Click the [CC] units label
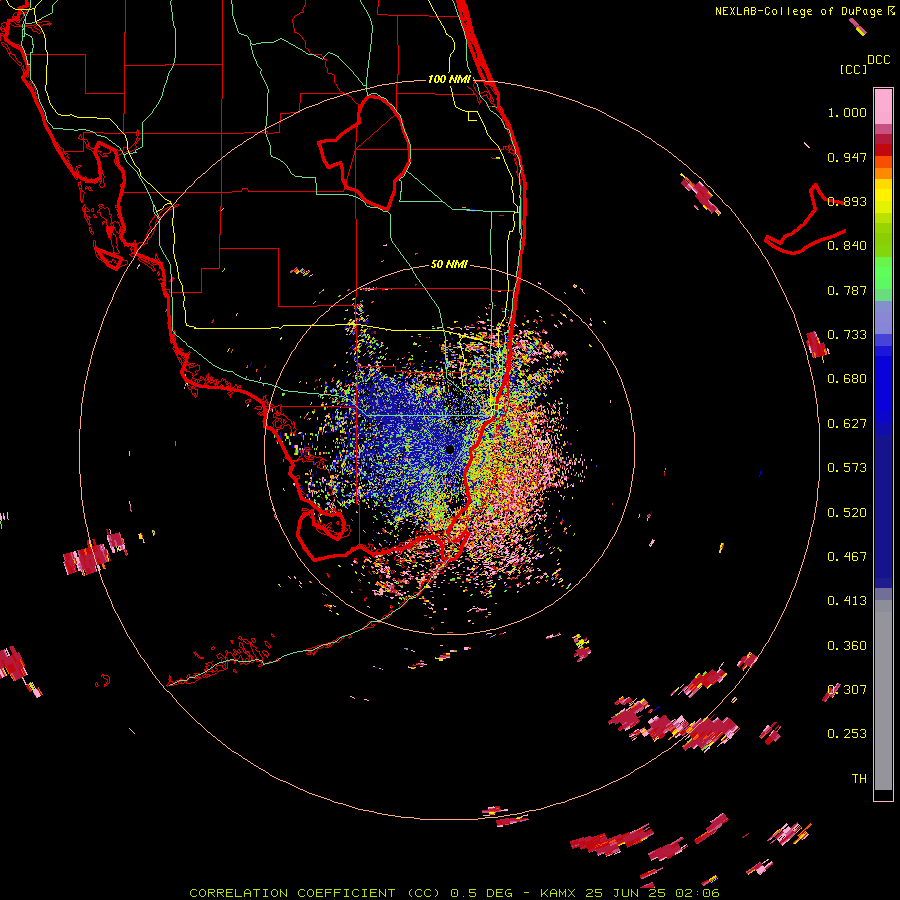This screenshot has width=900, height=900. coord(853,69)
